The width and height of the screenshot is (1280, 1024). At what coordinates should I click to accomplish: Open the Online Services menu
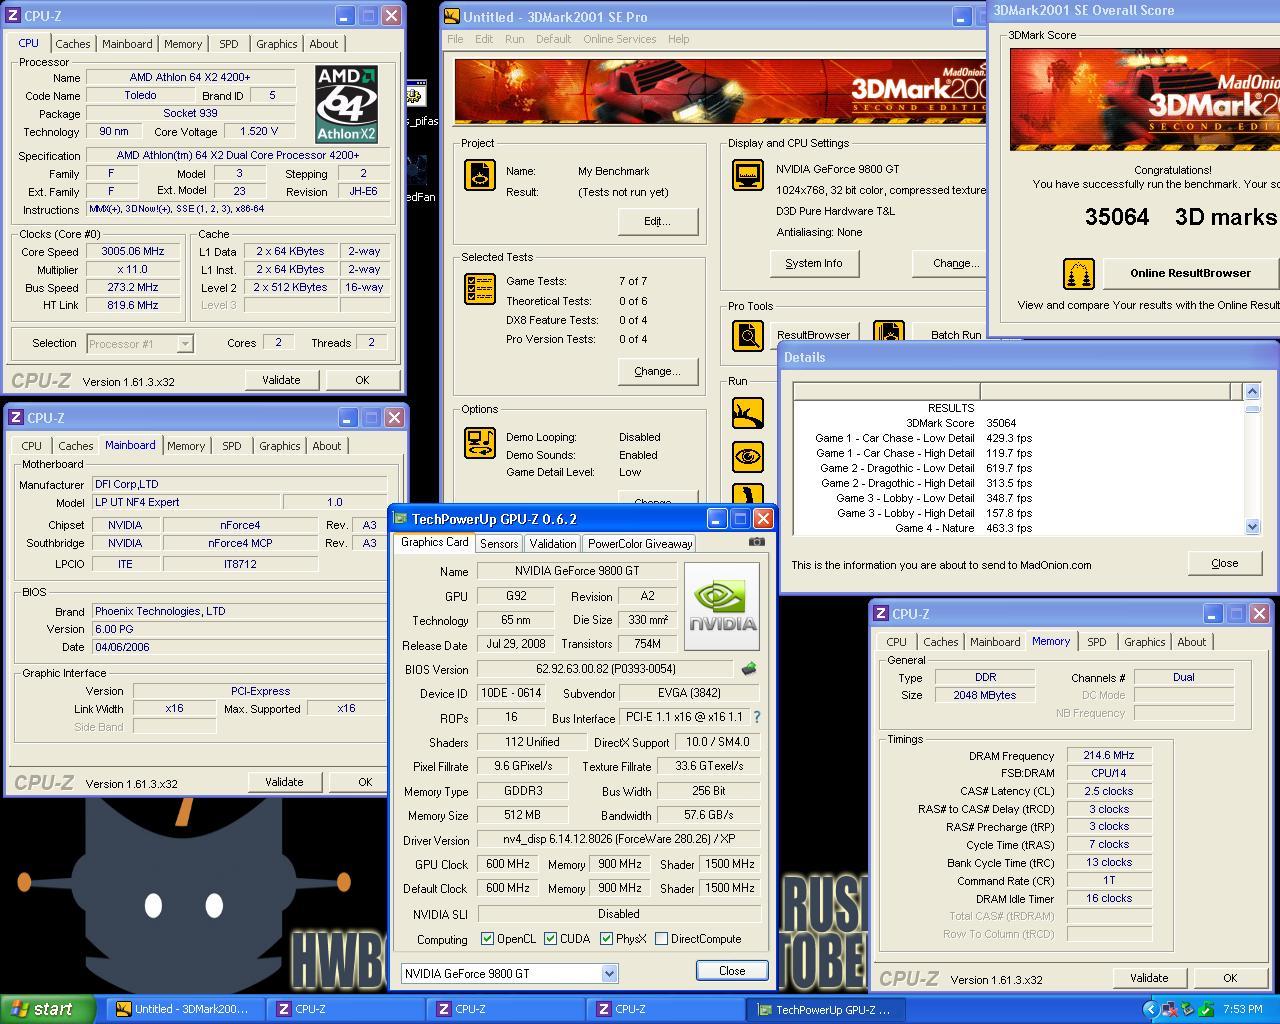click(620, 39)
